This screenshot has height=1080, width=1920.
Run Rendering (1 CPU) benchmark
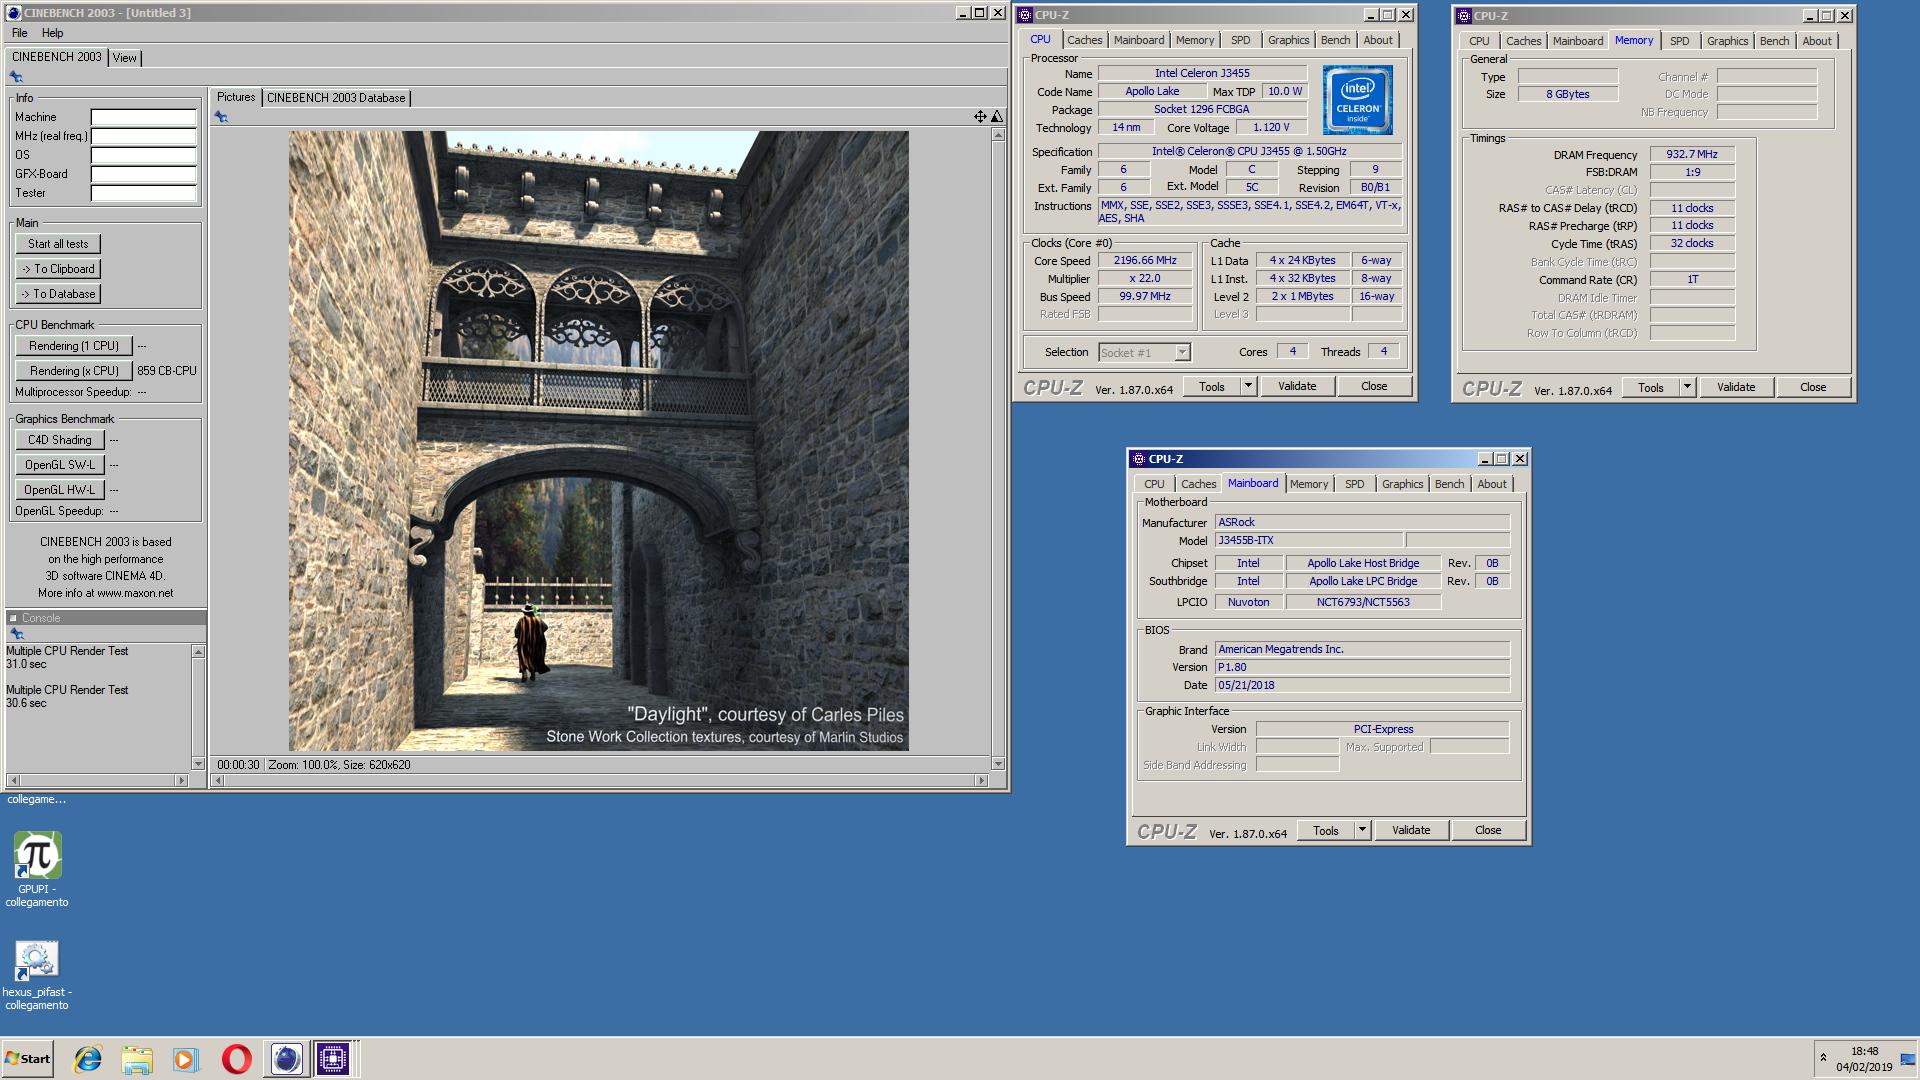tap(74, 346)
